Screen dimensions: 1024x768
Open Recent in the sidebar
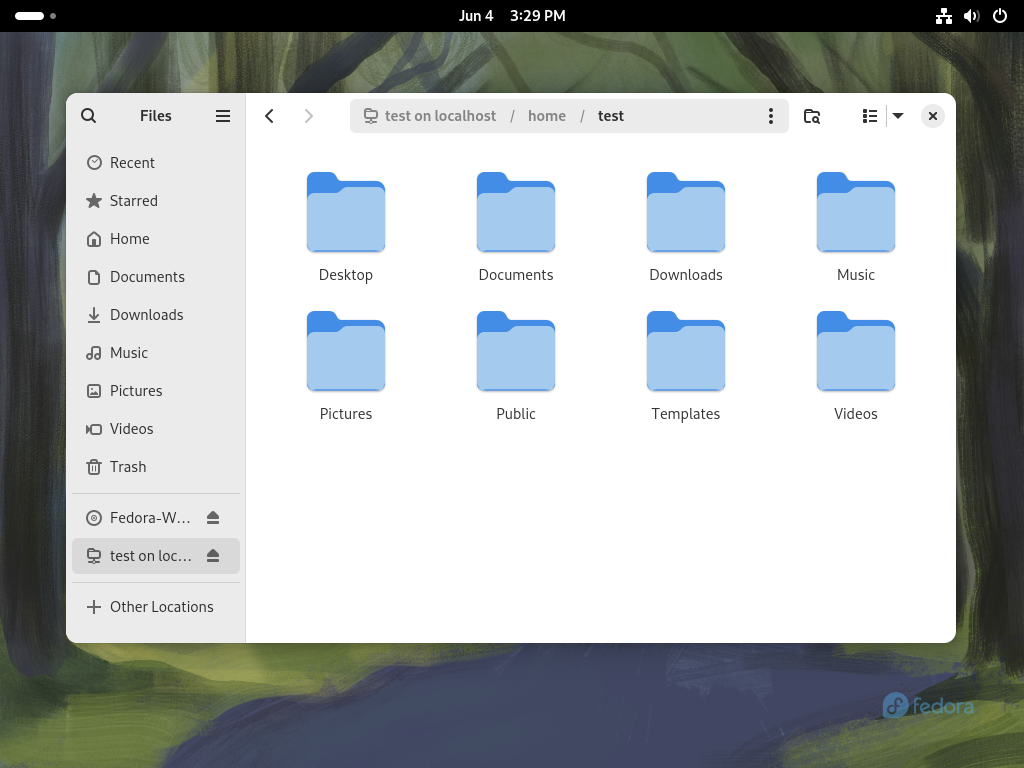(156, 163)
